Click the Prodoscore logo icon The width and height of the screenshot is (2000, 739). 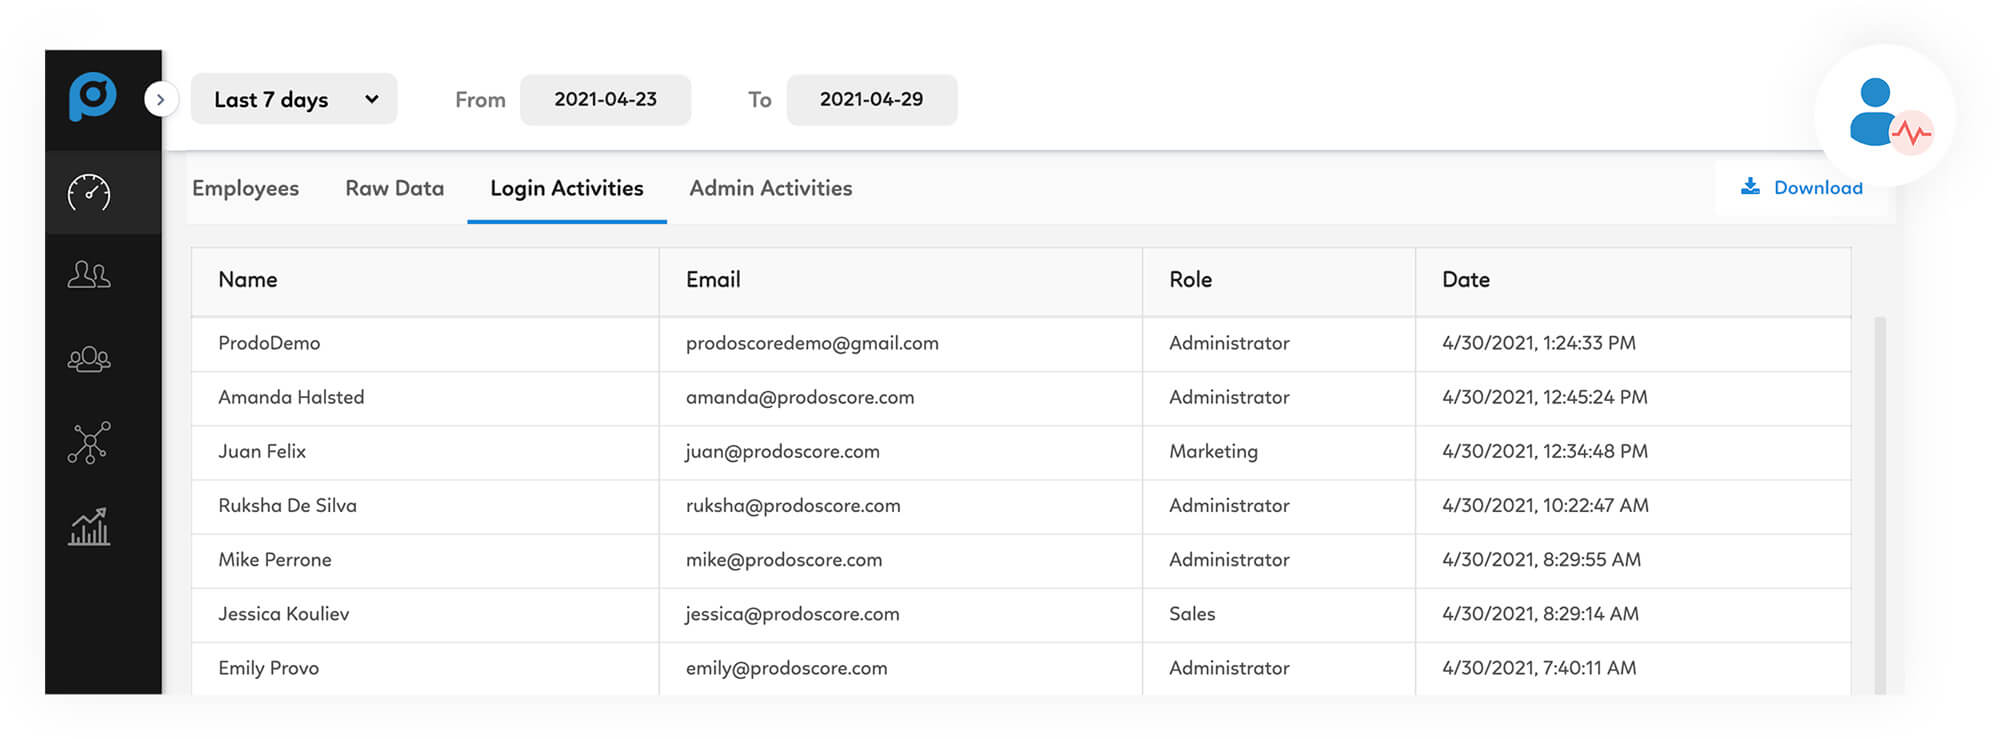92,96
